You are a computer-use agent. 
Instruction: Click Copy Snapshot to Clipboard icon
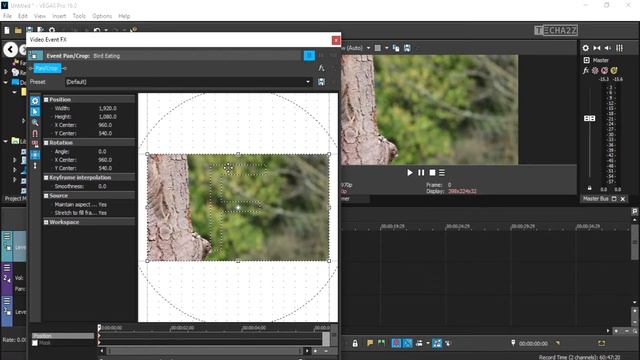tap(396, 48)
